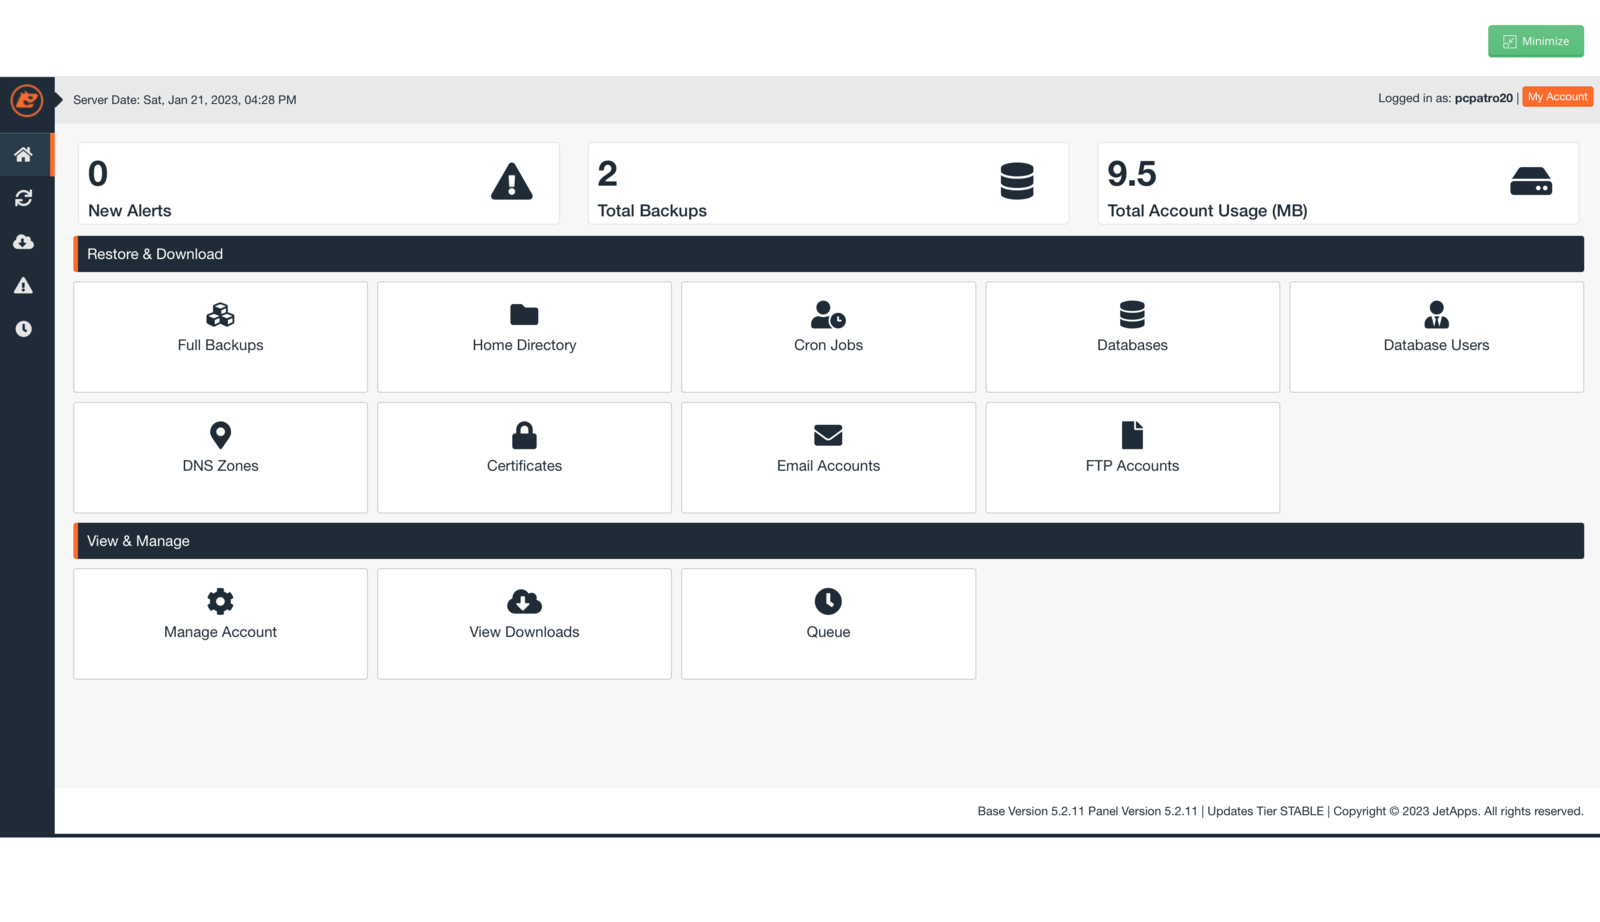Open the Database Users tile
Screen dimensions: 1600x922
pos(1436,337)
